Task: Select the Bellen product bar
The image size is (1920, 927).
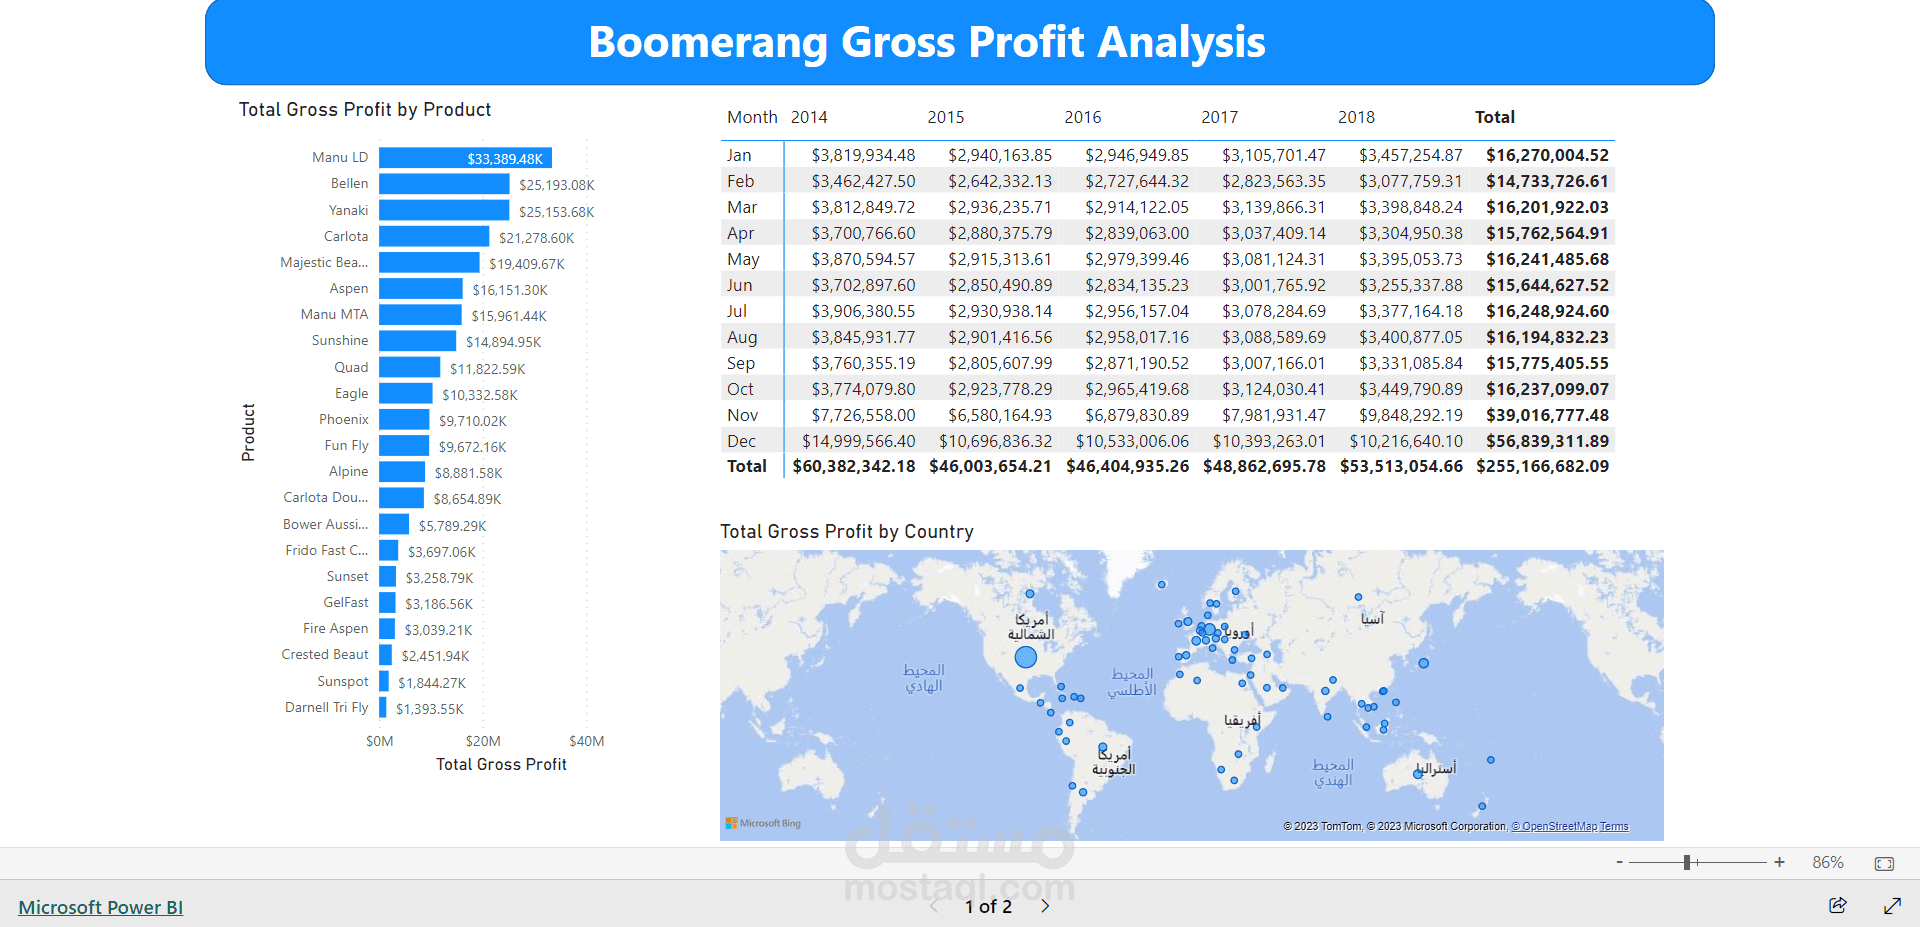Action: [443, 184]
